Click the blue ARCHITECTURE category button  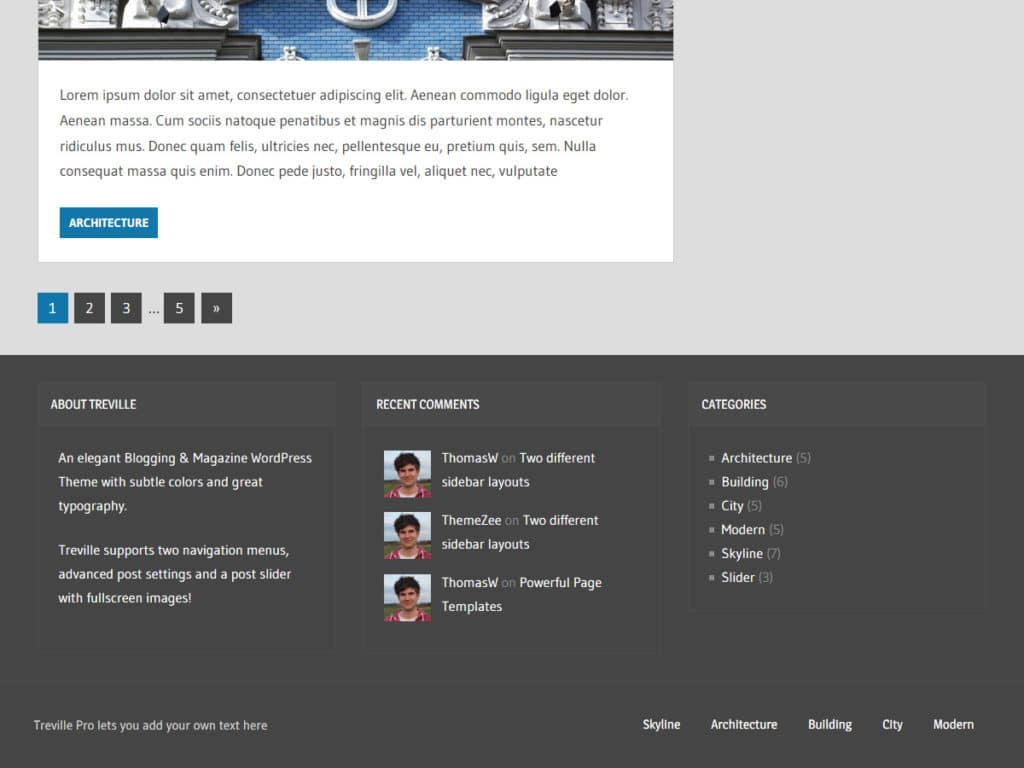pyautogui.click(x=108, y=222)
